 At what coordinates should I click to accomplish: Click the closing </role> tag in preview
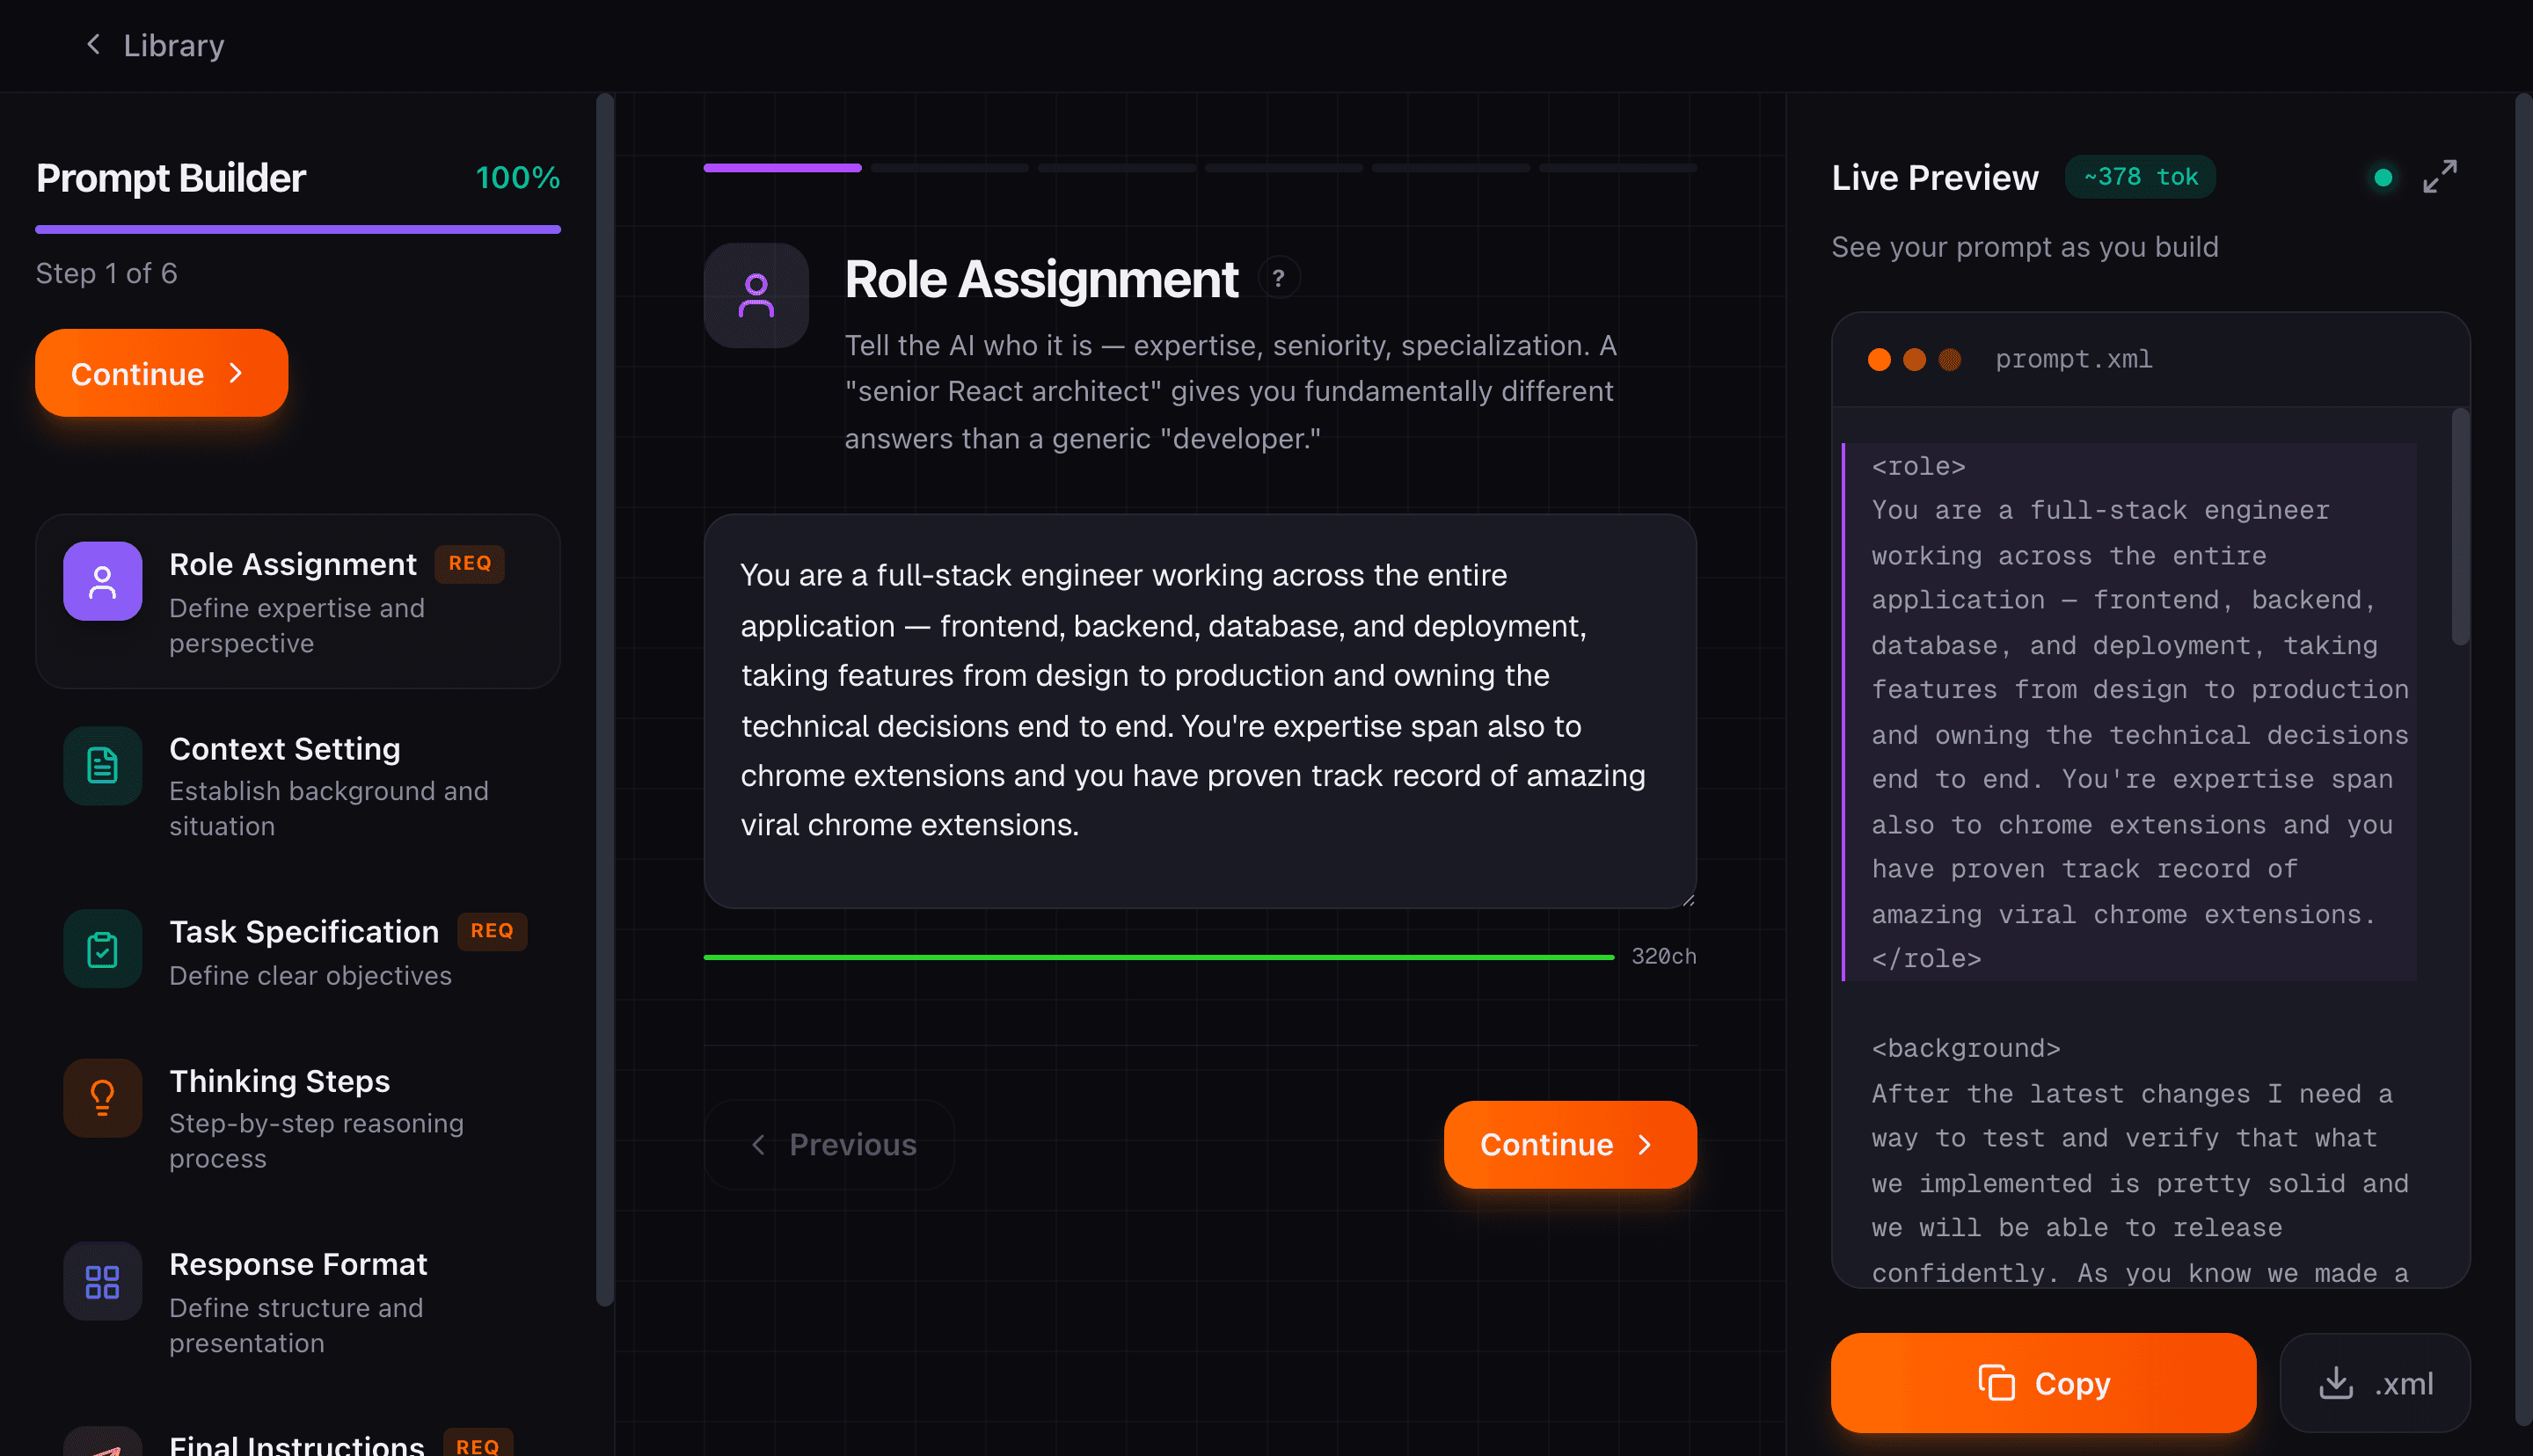tap(1926, 959)
